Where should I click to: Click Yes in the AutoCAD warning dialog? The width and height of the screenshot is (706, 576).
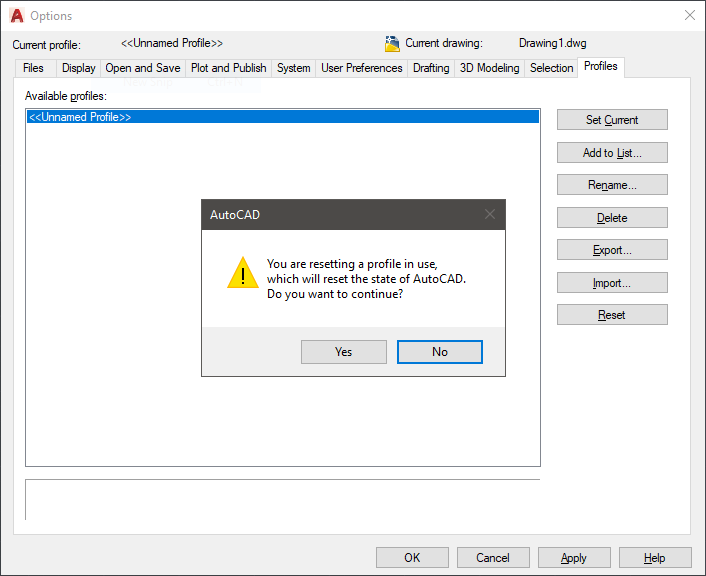[344, 352]
